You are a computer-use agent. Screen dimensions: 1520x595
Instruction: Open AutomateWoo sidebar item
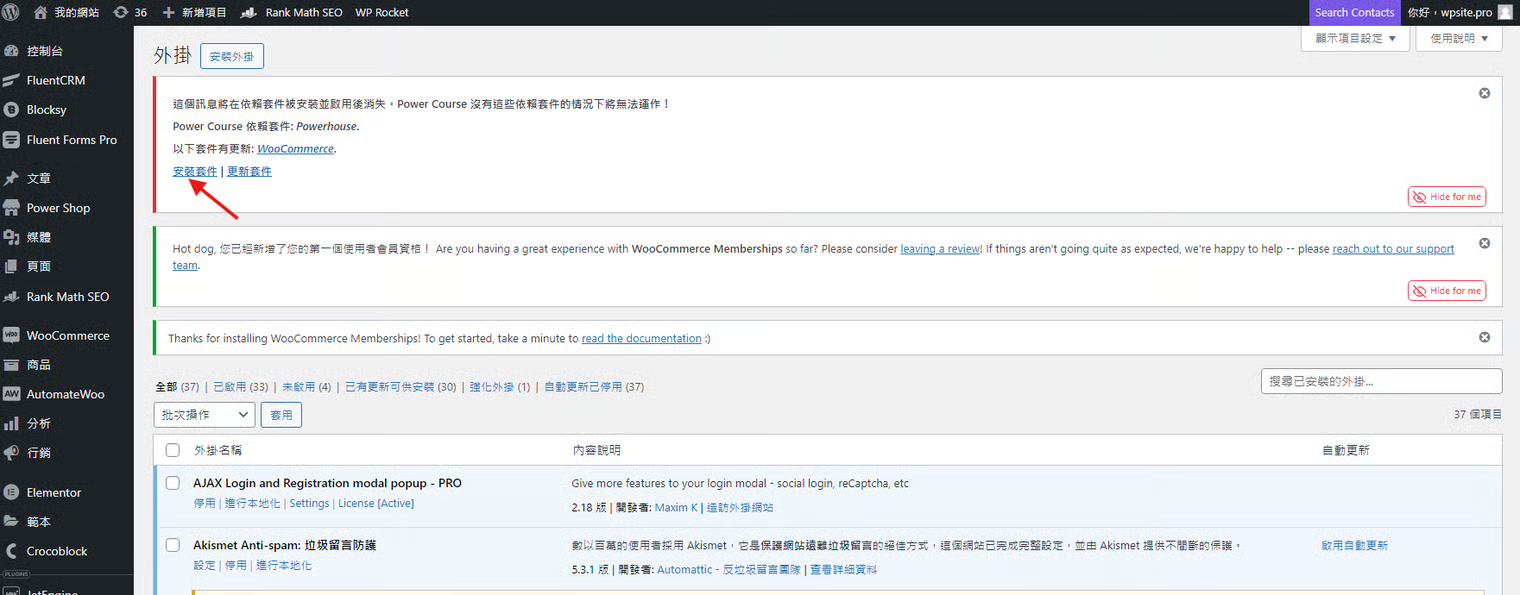click(x=66, y=394)
